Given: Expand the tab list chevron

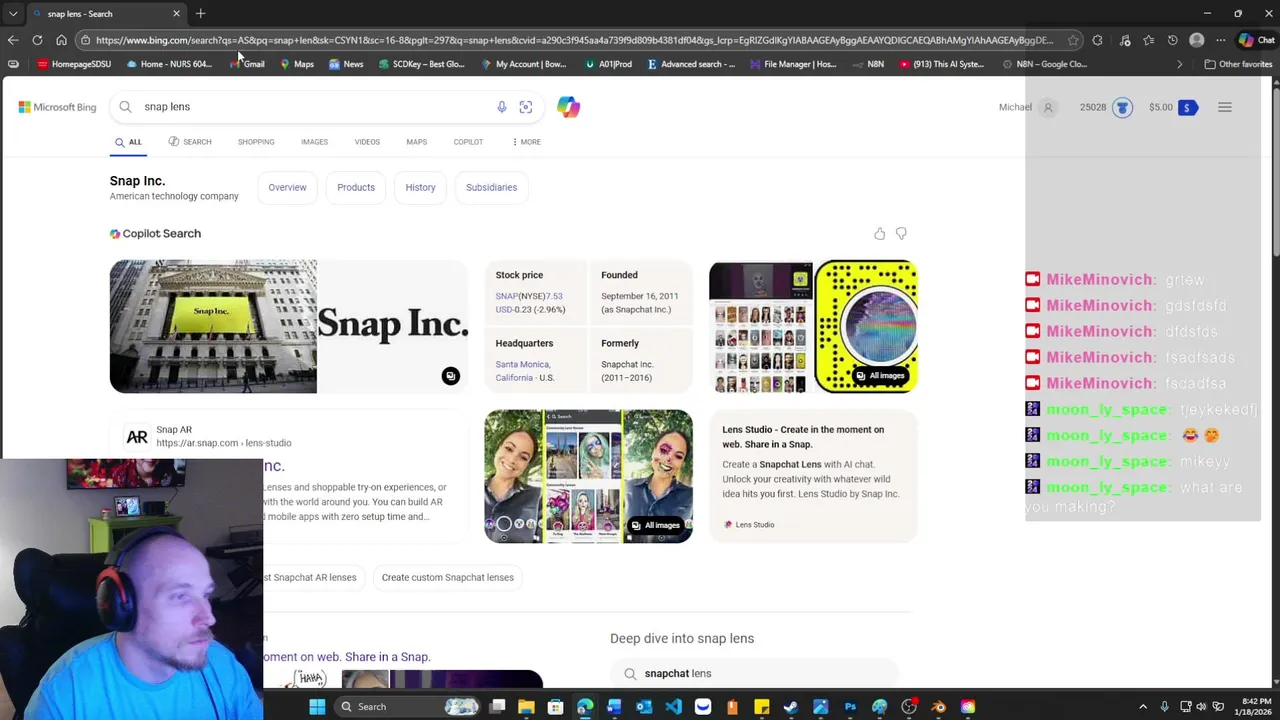Looking at the screenshot, I should tap(13, 14).
